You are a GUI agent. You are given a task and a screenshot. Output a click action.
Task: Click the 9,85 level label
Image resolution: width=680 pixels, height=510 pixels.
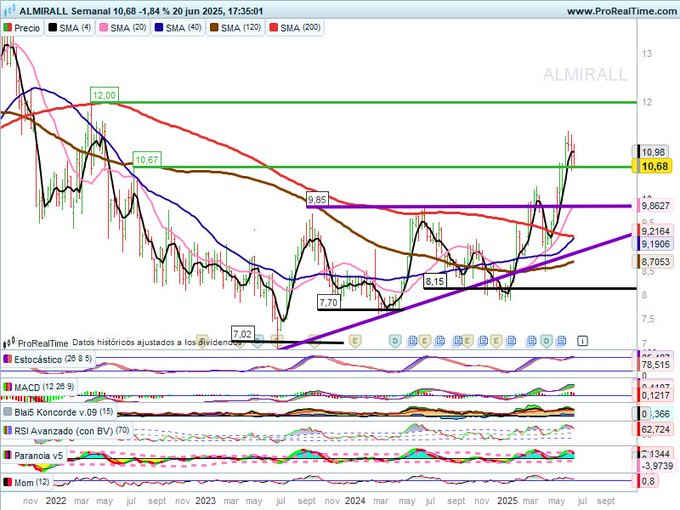(317, 199)
